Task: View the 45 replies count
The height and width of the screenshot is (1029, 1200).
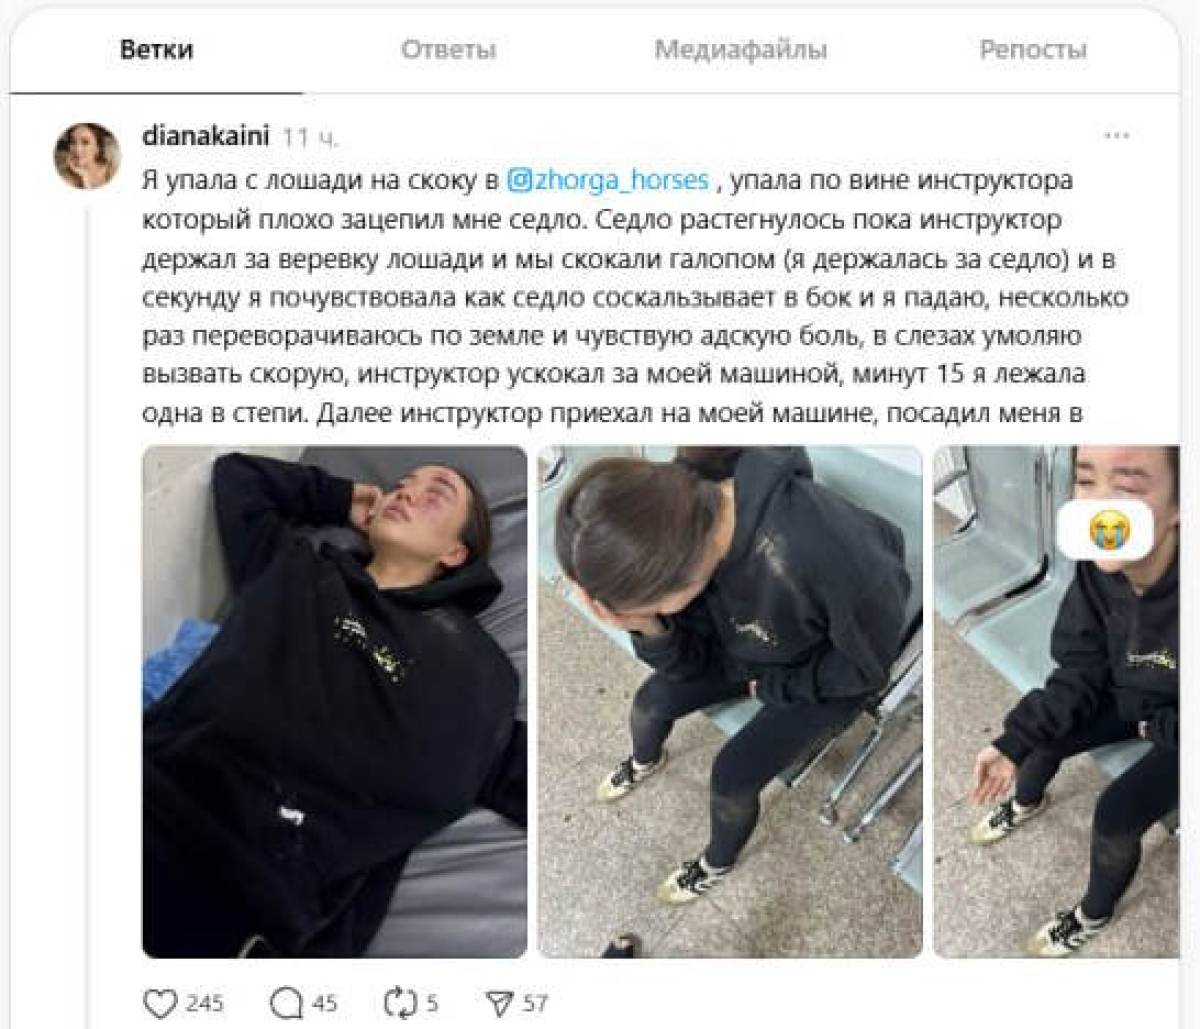Action: (x=324, y=1003)
